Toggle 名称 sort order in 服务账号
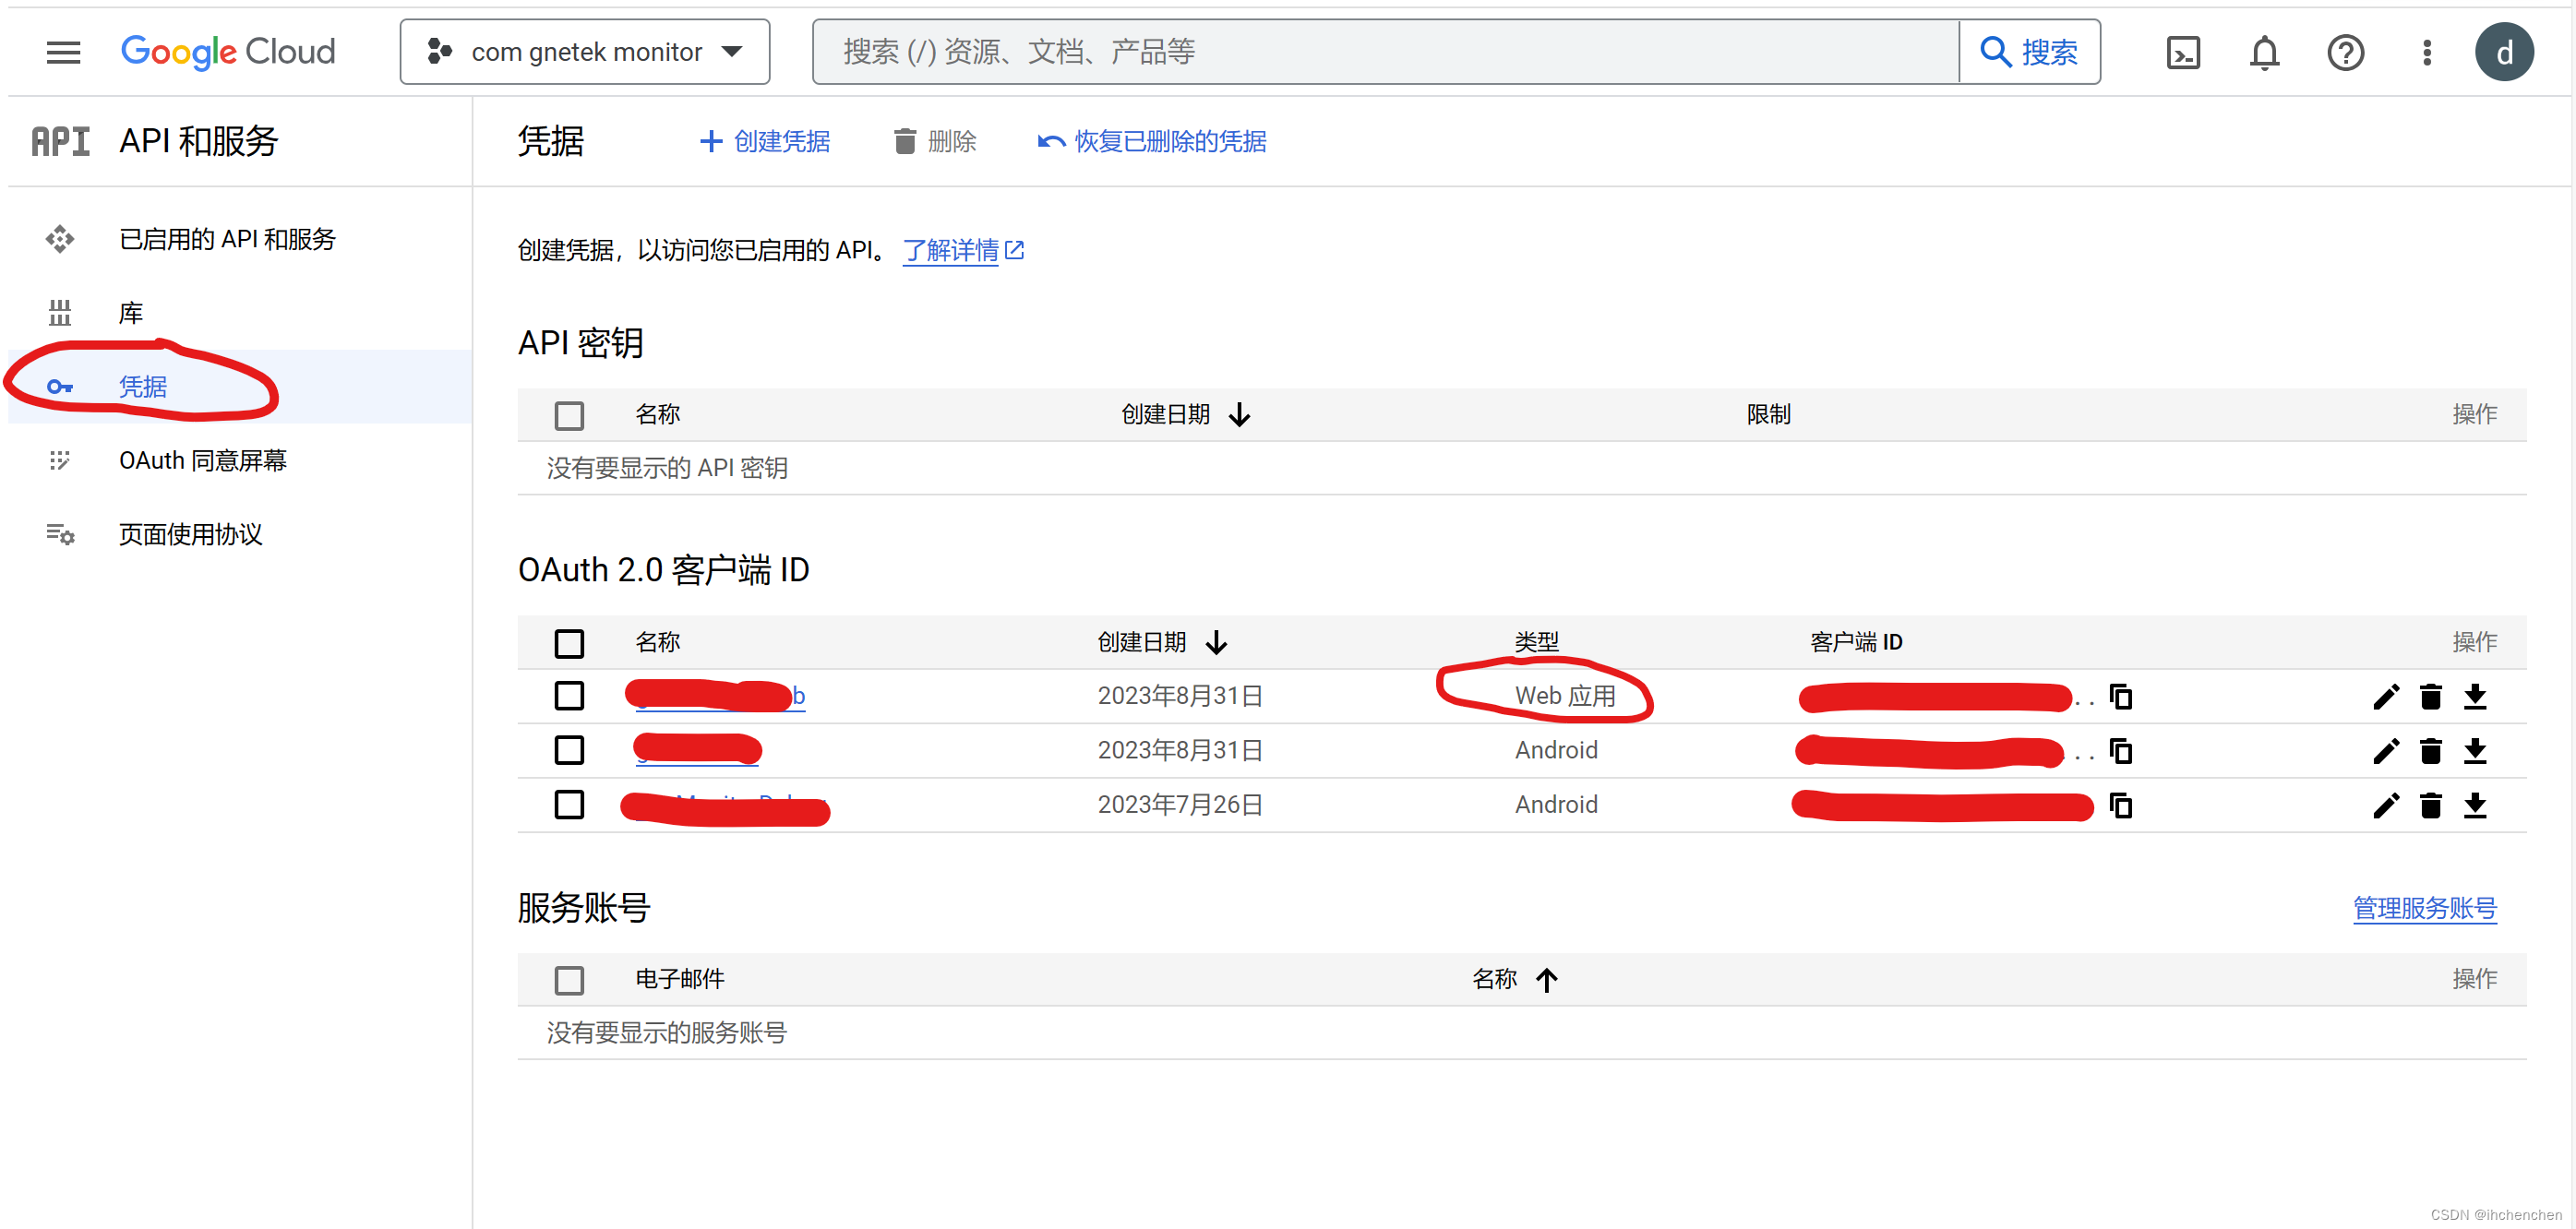Image resolution: width=2576 pixels, height=1229 pixels. [x=1514, y=980]
